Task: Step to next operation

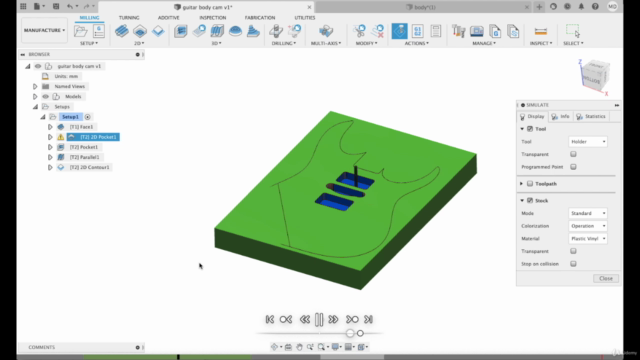Action: pyautogui.click(x=352, y=320)
